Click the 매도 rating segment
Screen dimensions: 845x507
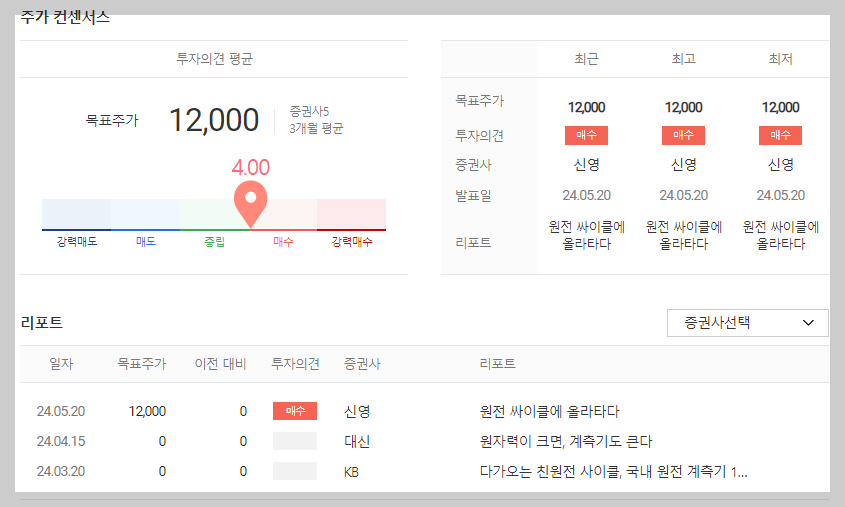coord(146,214)
